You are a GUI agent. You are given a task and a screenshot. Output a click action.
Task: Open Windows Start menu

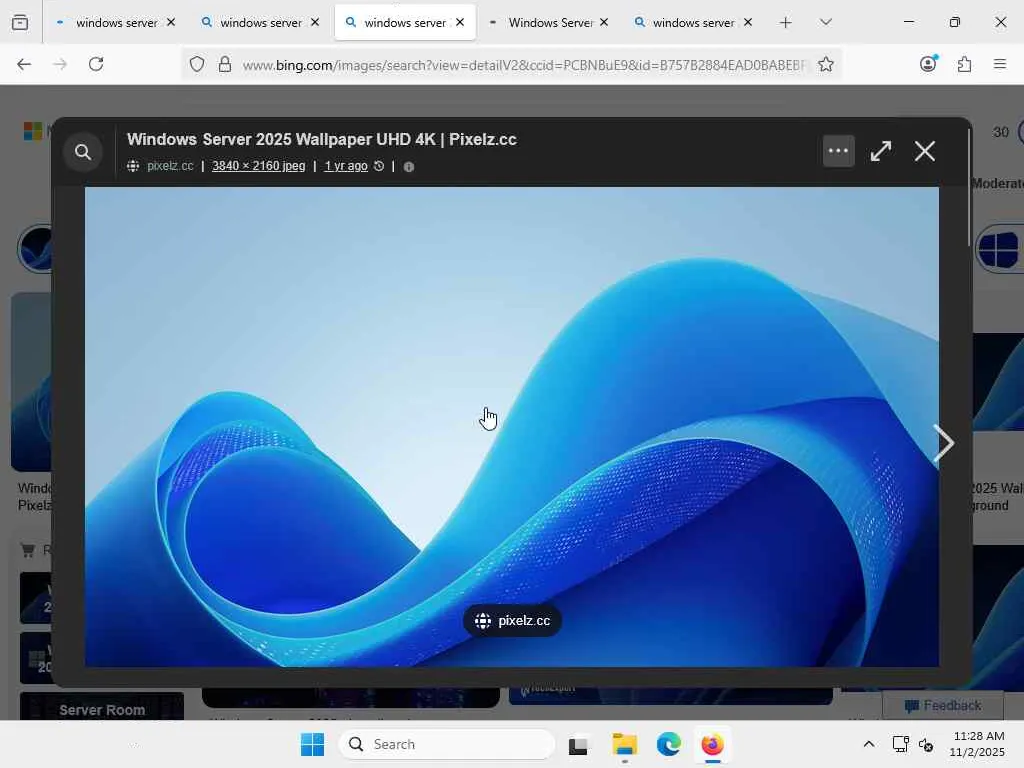pos(312,744)
